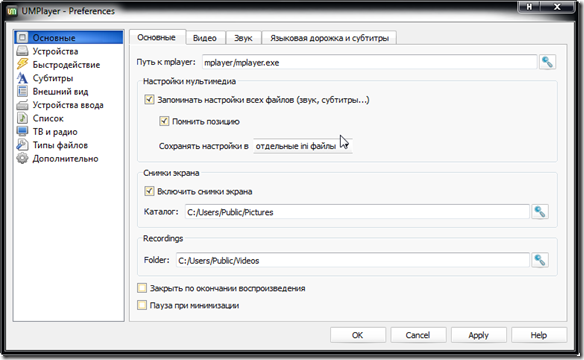The height and width of the screenshot is (360, 584).
Task: Browse for mplayer path with magnifier icon
Action: tap(547, 62)
